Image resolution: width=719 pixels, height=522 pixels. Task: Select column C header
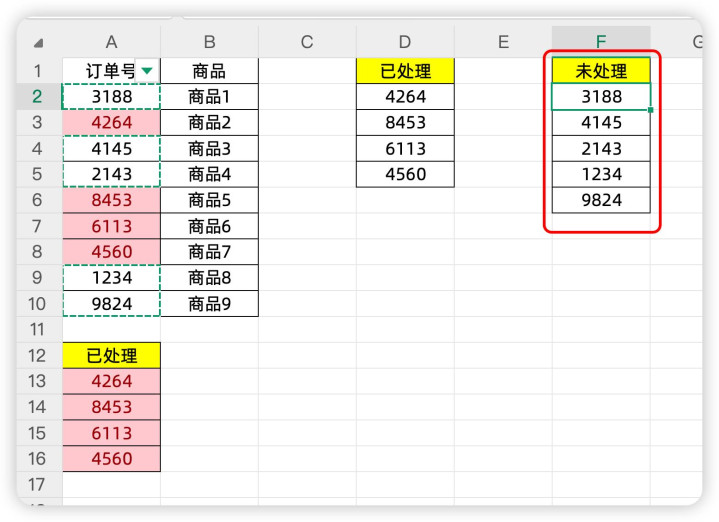point(307,42)
